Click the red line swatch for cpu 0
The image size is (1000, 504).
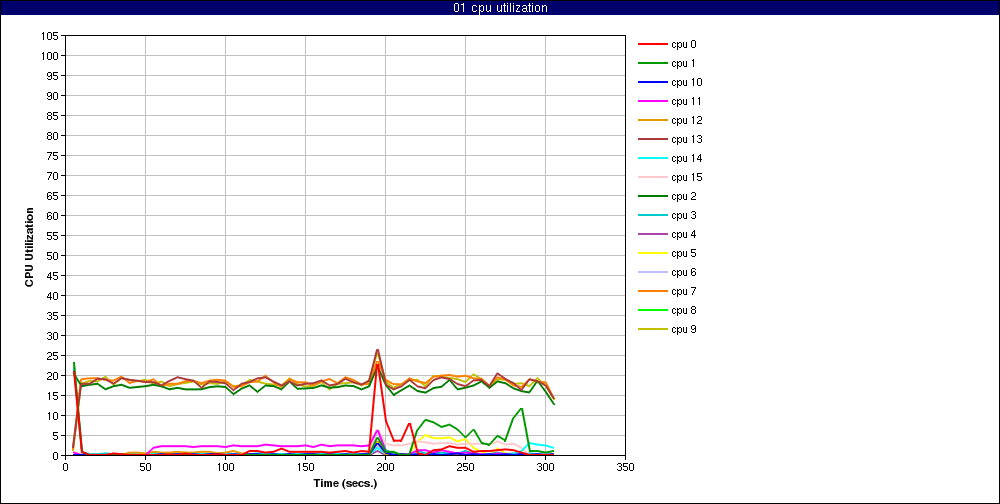tap(653, 45)
